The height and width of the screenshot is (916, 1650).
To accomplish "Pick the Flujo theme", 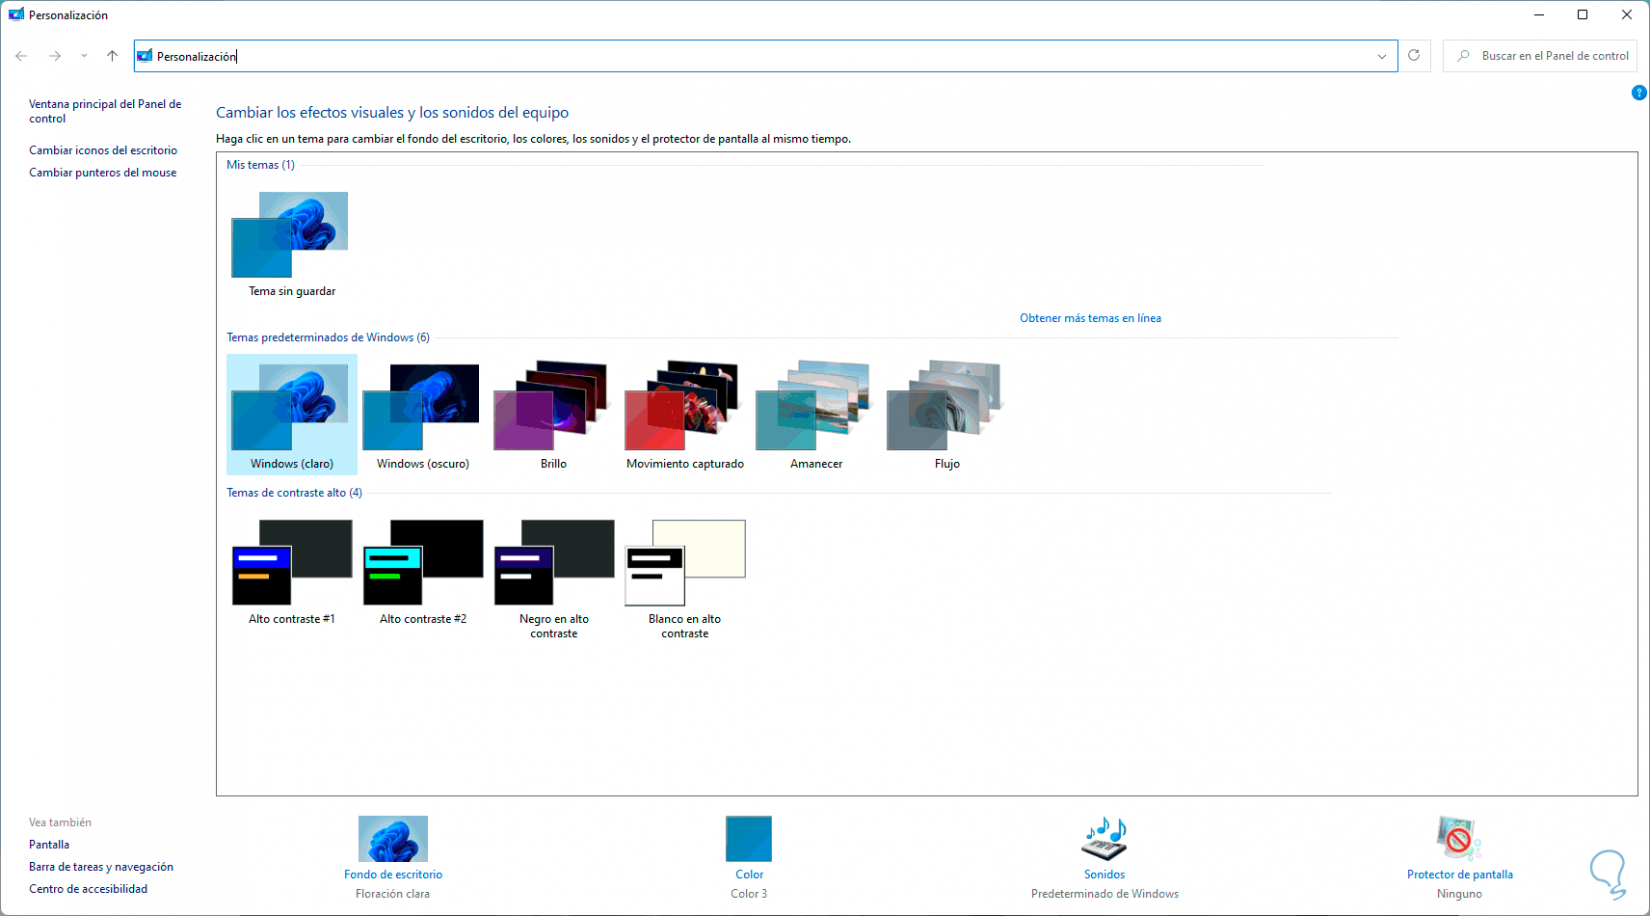I will (946, 414).
